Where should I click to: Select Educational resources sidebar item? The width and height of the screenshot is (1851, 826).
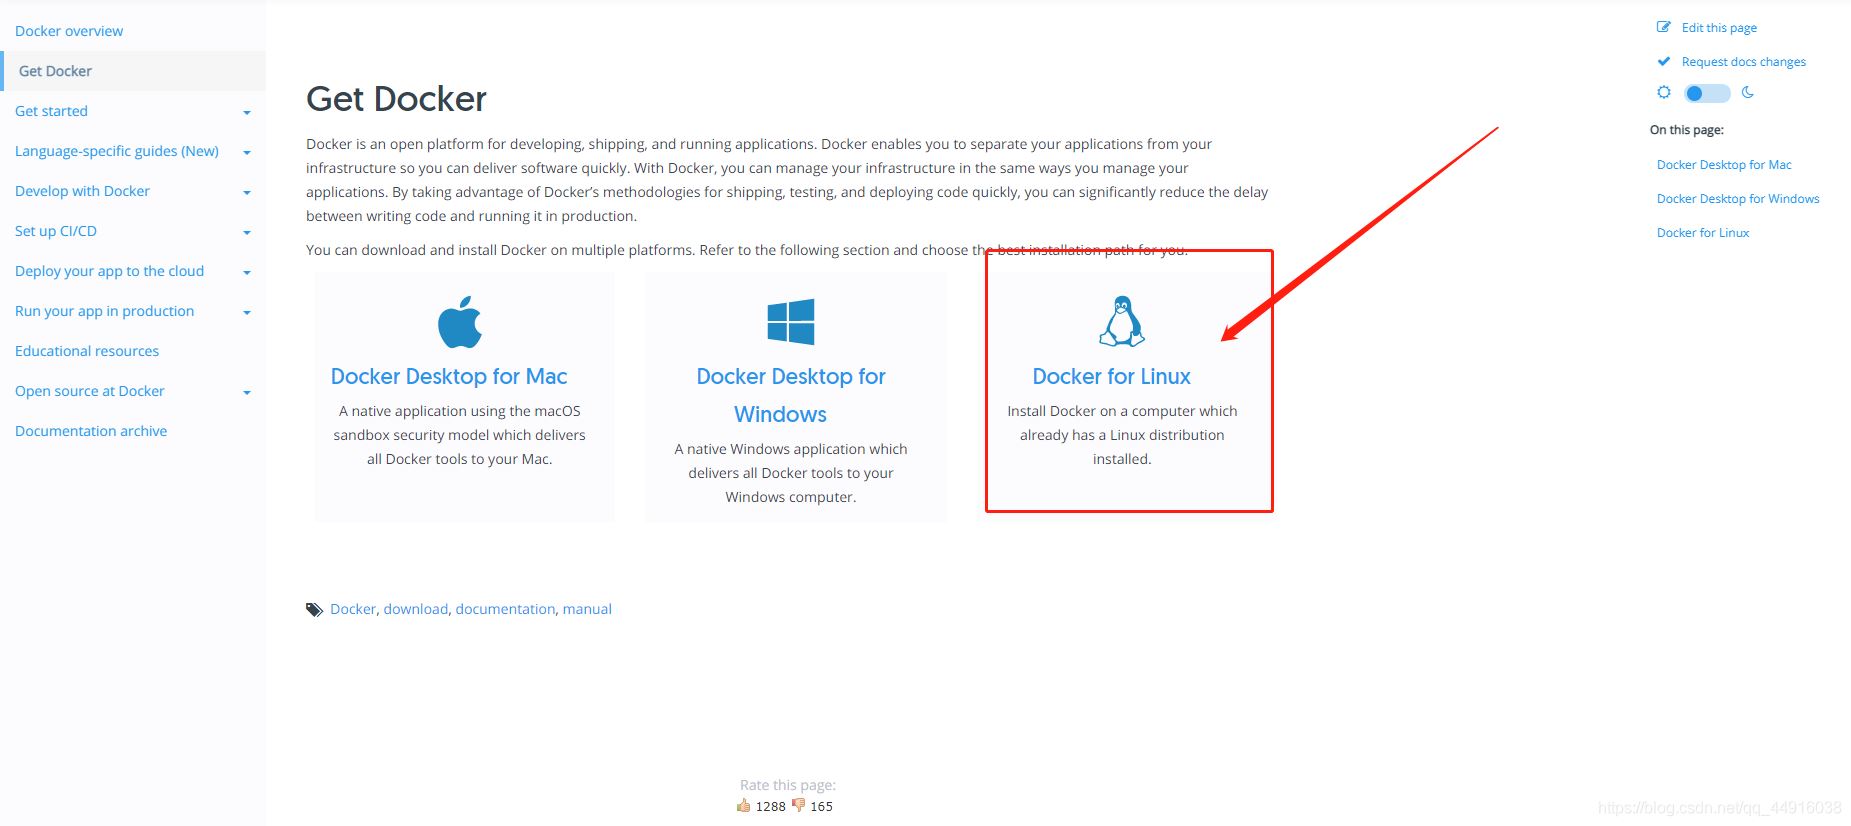click(x=87, y=351)
